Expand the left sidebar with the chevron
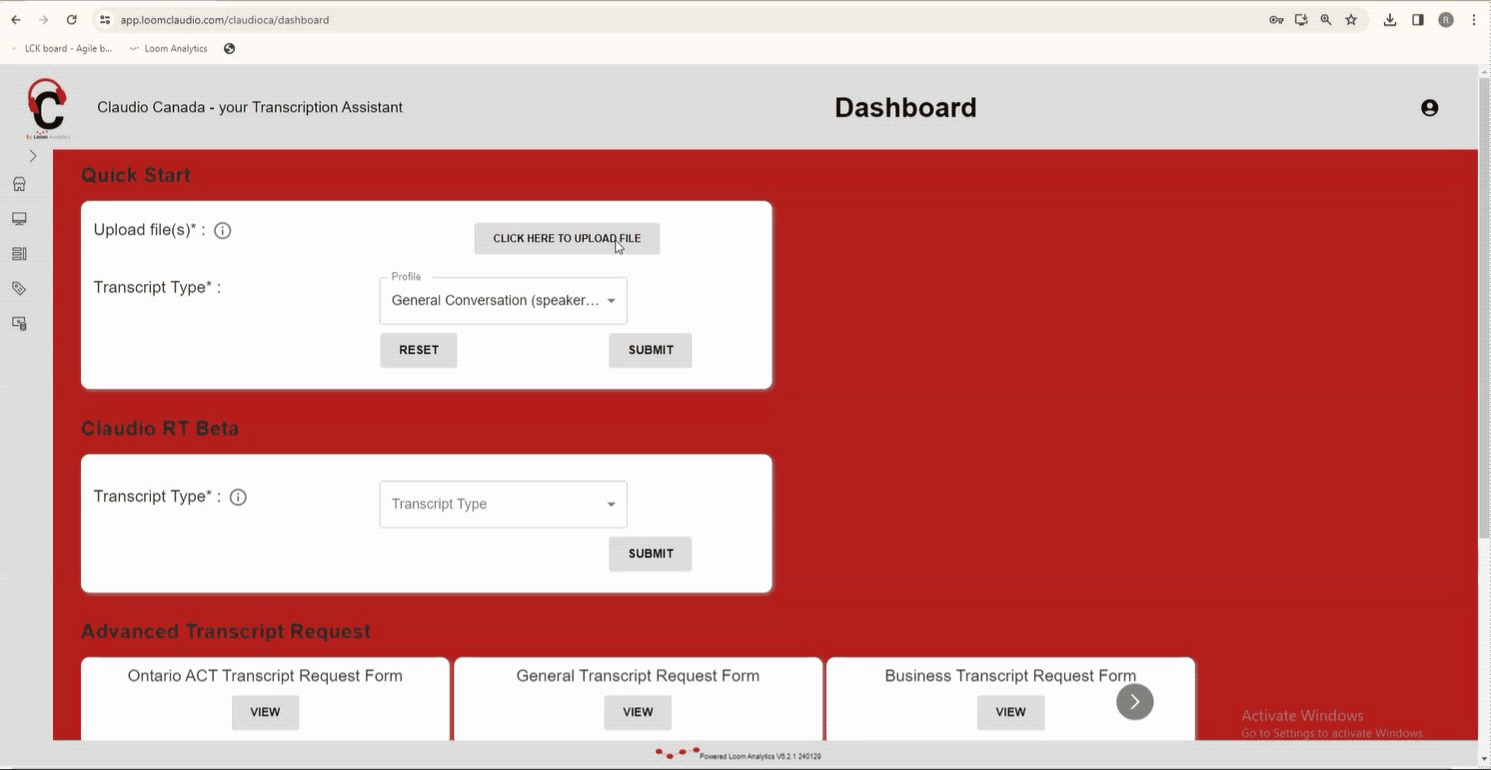Image resolution: width=1491 pixels, height=770 pixels. point(33,156)
